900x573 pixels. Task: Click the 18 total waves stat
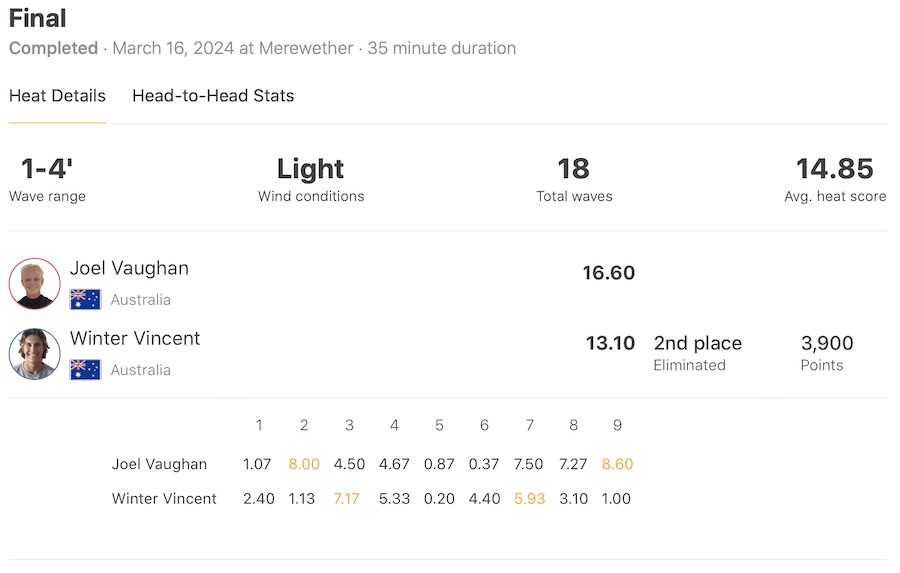pos(574,169)
